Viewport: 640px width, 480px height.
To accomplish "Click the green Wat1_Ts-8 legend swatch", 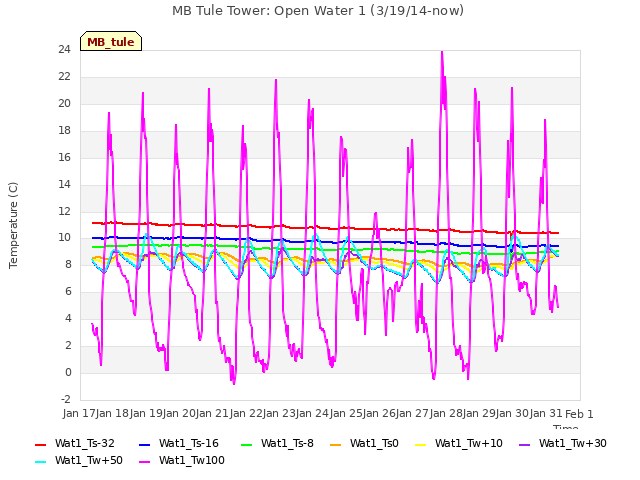I will 247,444.
